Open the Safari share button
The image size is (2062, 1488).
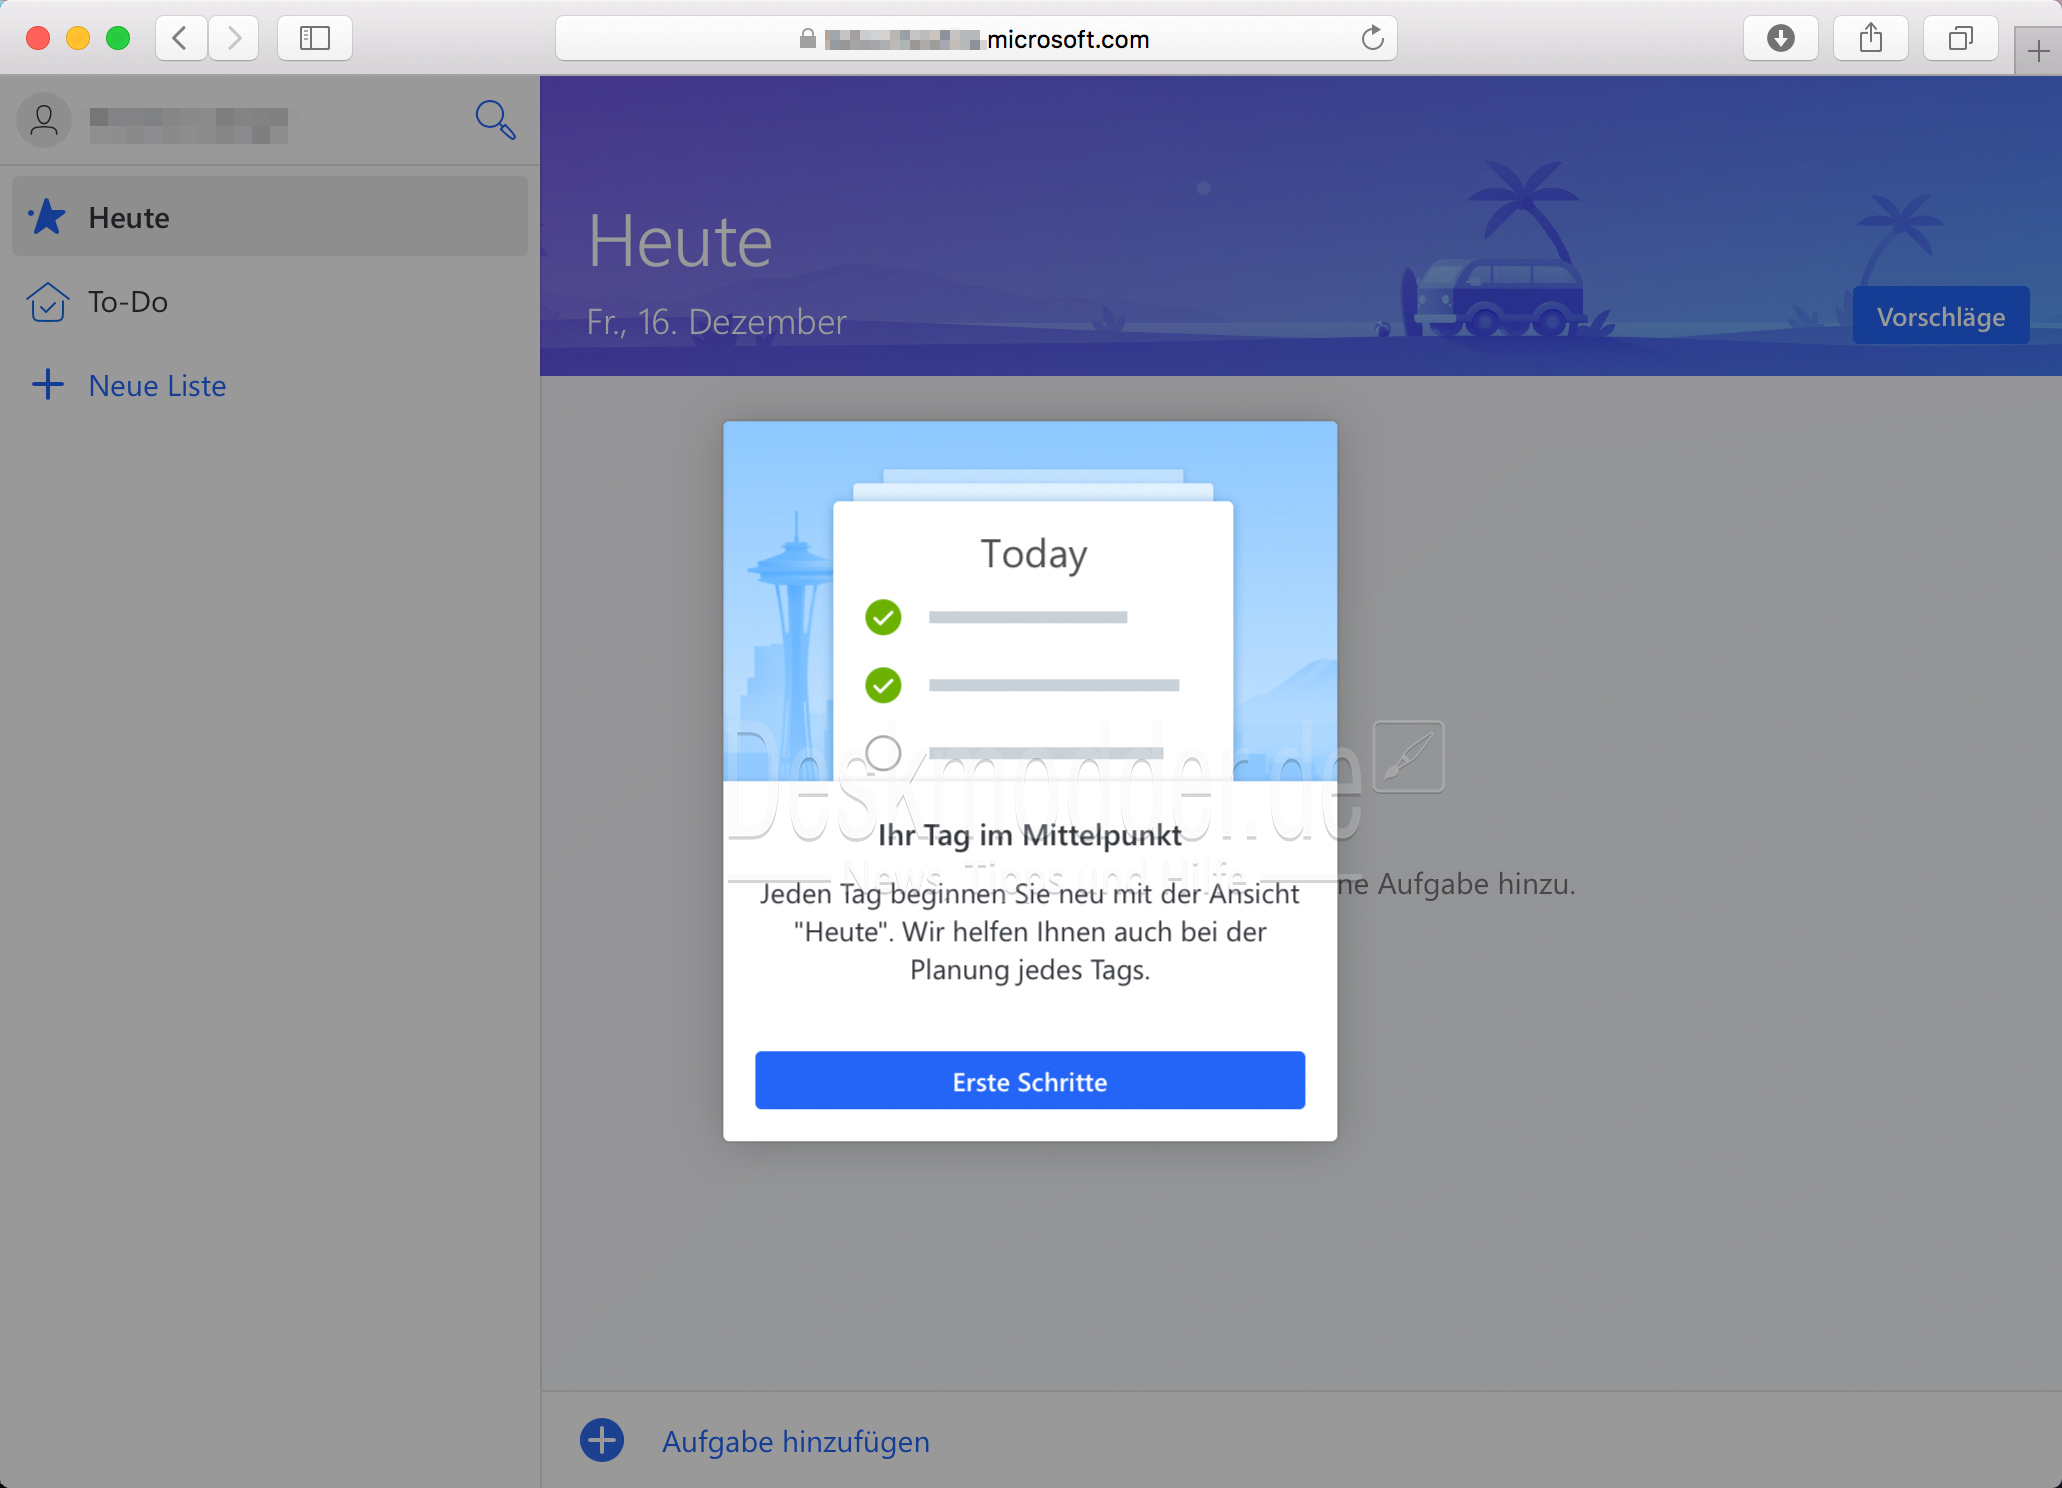1870,38
